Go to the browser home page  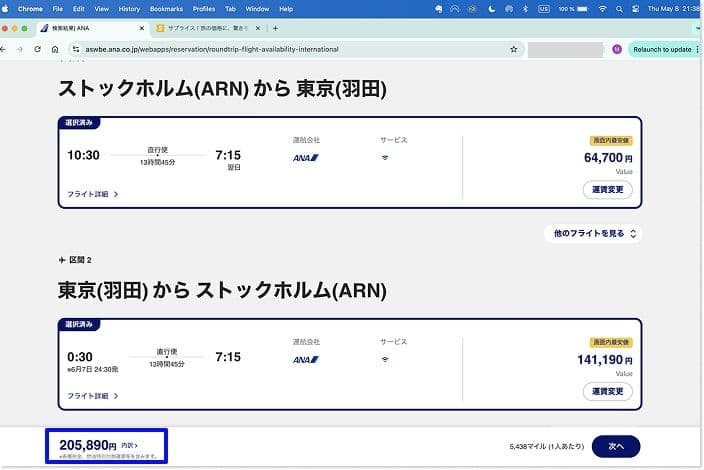coord(55,49)
